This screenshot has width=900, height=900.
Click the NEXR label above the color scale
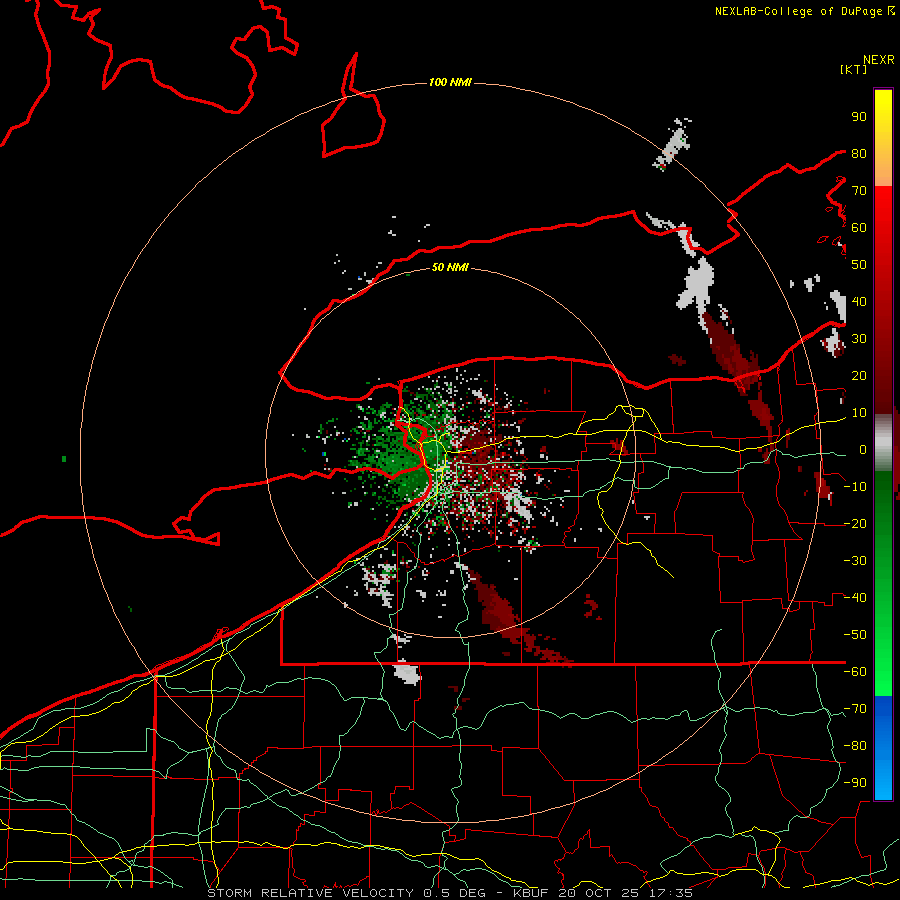879,60
